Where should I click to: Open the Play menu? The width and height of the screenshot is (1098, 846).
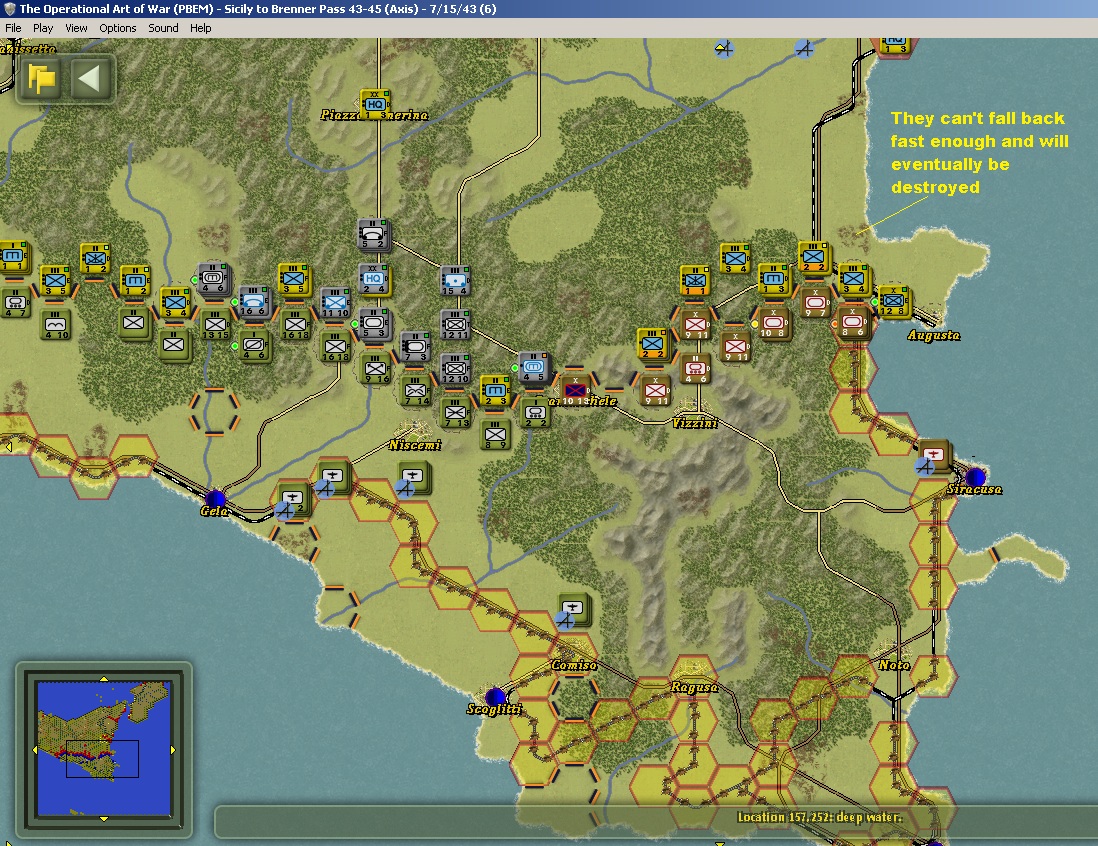click(x=43, y=28)
